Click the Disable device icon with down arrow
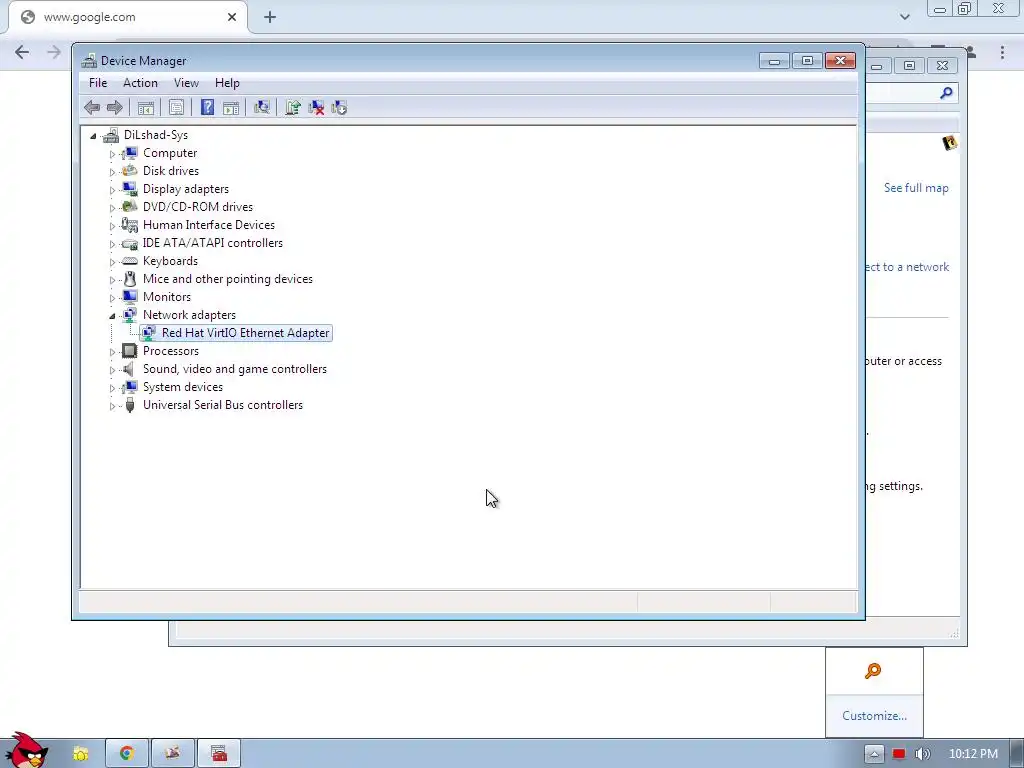 coord(339,108)
